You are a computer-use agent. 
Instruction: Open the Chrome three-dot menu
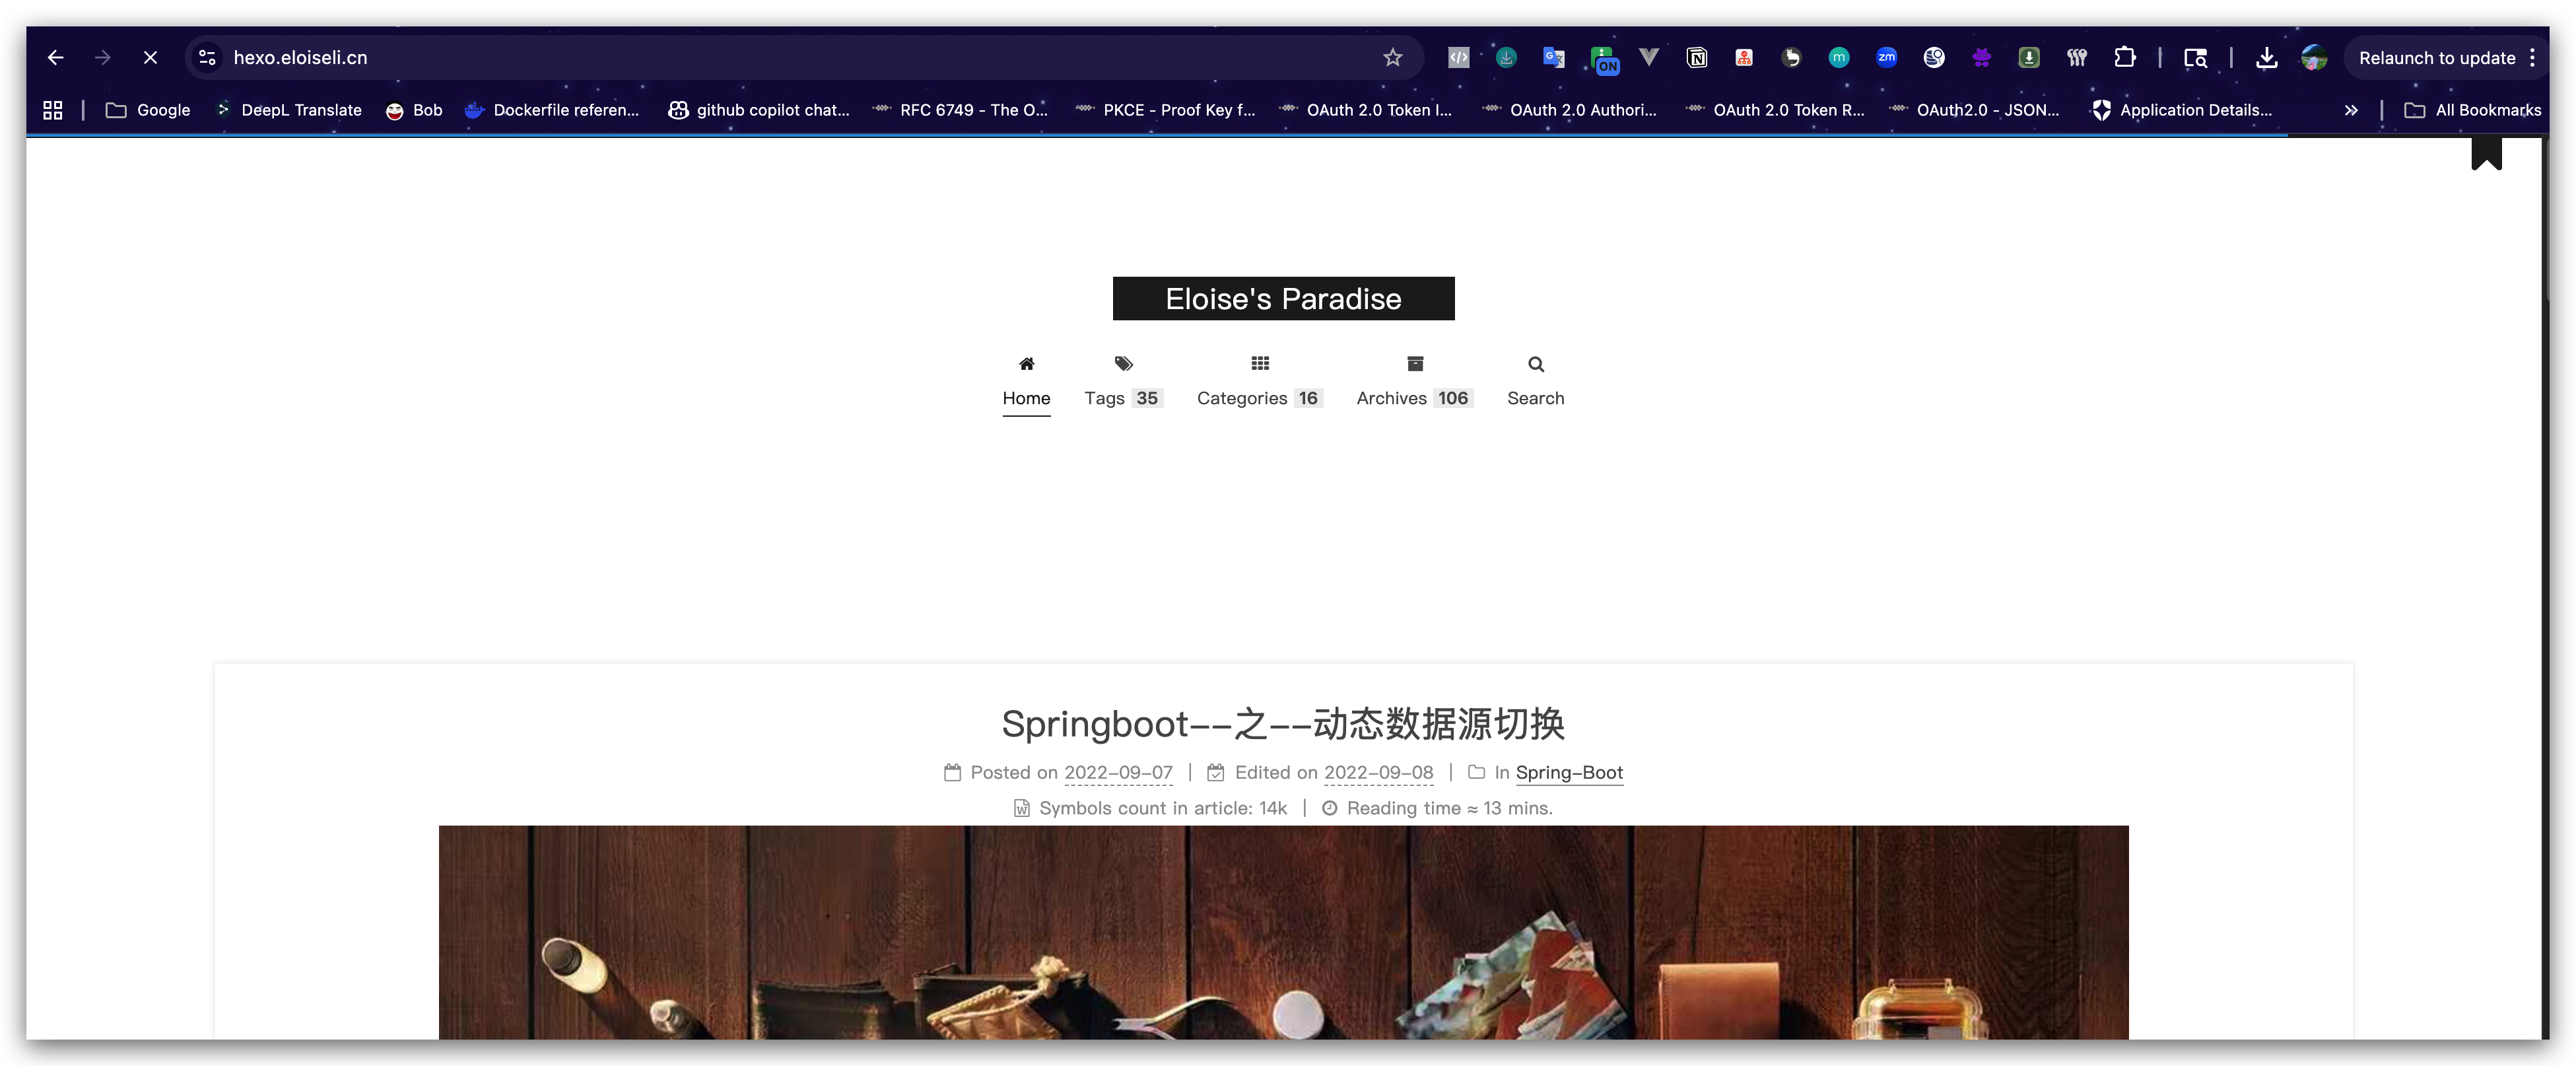[x=2533, y=57]
